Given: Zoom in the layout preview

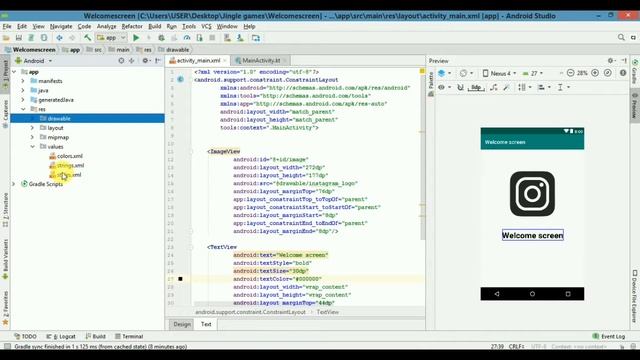Looking at the screenshot, I should tap(595, 73).
